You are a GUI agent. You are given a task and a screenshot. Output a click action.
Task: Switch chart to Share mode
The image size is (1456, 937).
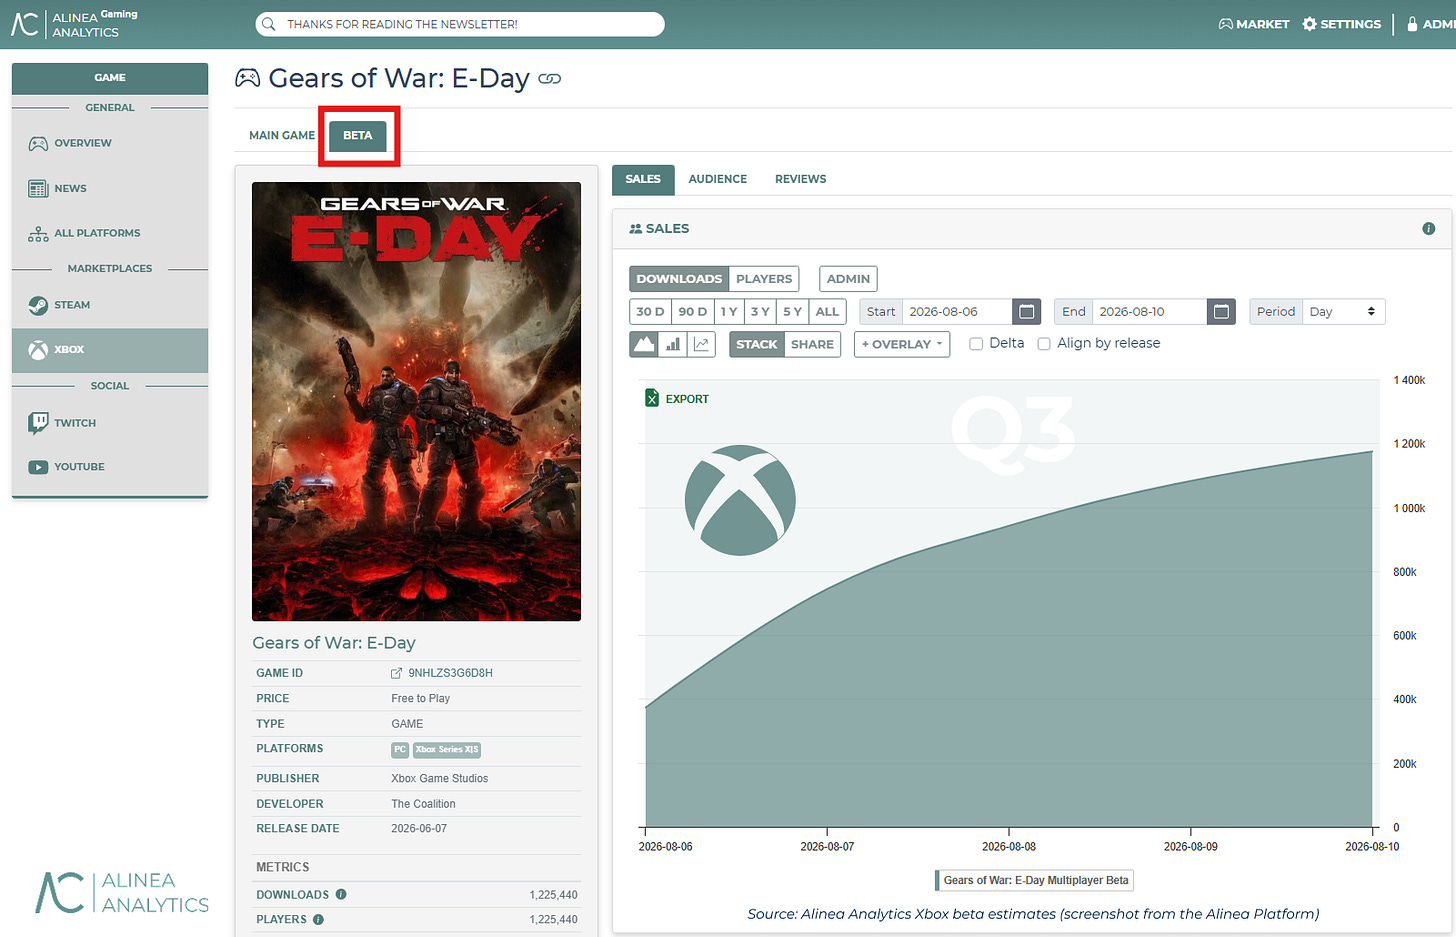point(812,344)
